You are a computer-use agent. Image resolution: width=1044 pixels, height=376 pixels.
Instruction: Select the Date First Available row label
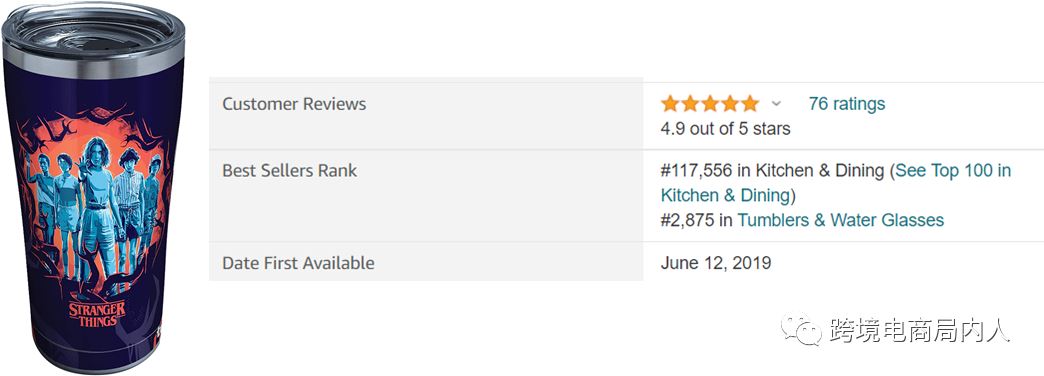tap(298, 263)
